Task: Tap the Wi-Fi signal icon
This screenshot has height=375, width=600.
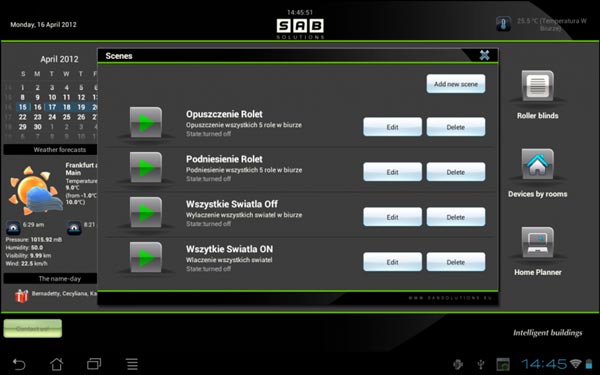Action: pyautogui.click(x=575, y=364)
